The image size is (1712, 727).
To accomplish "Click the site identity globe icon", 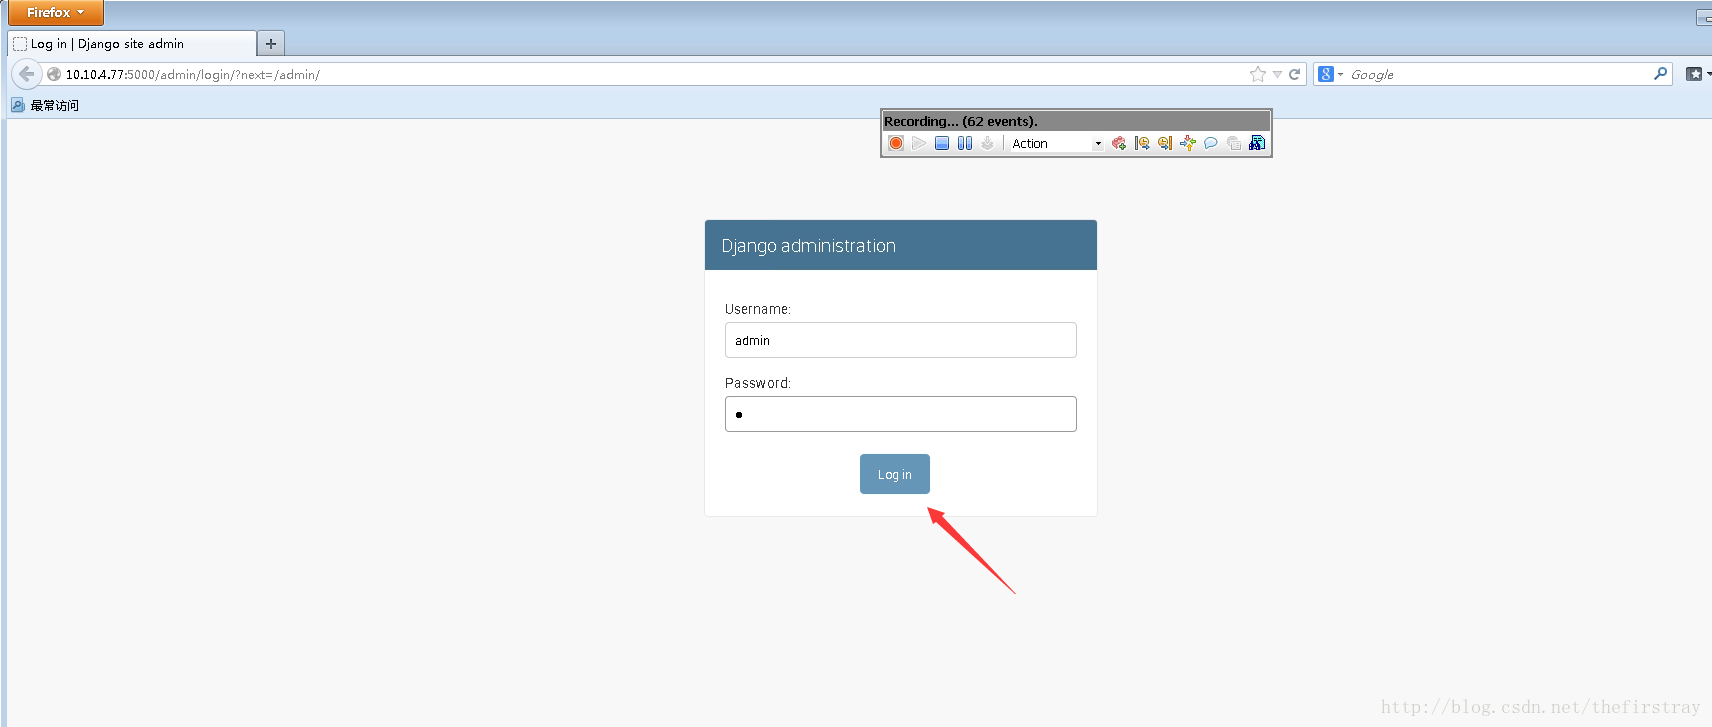I will tap(54, 74).
